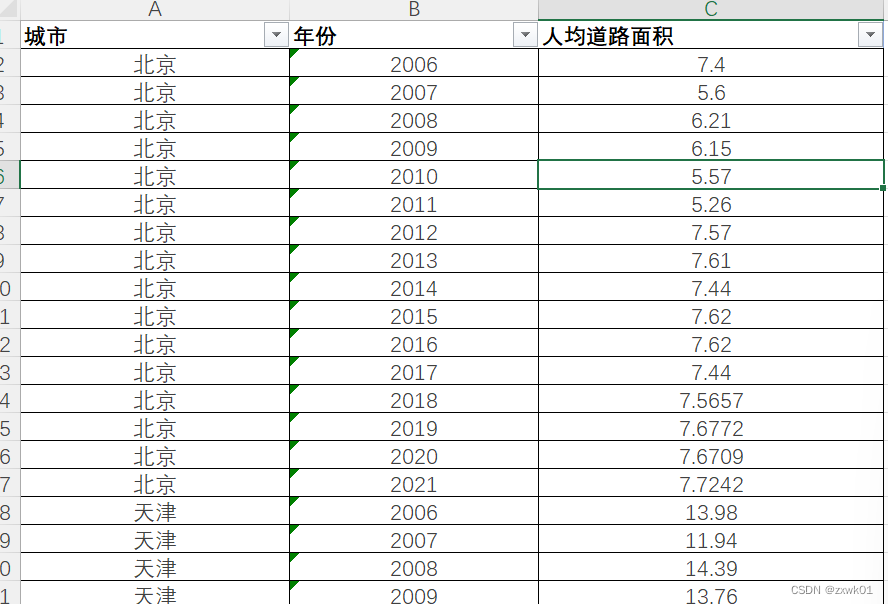Viewport: 888px width, 604px height.
Task: Select the cell with value 14.39
Action: pyautogui.click(x=711, y=568)
